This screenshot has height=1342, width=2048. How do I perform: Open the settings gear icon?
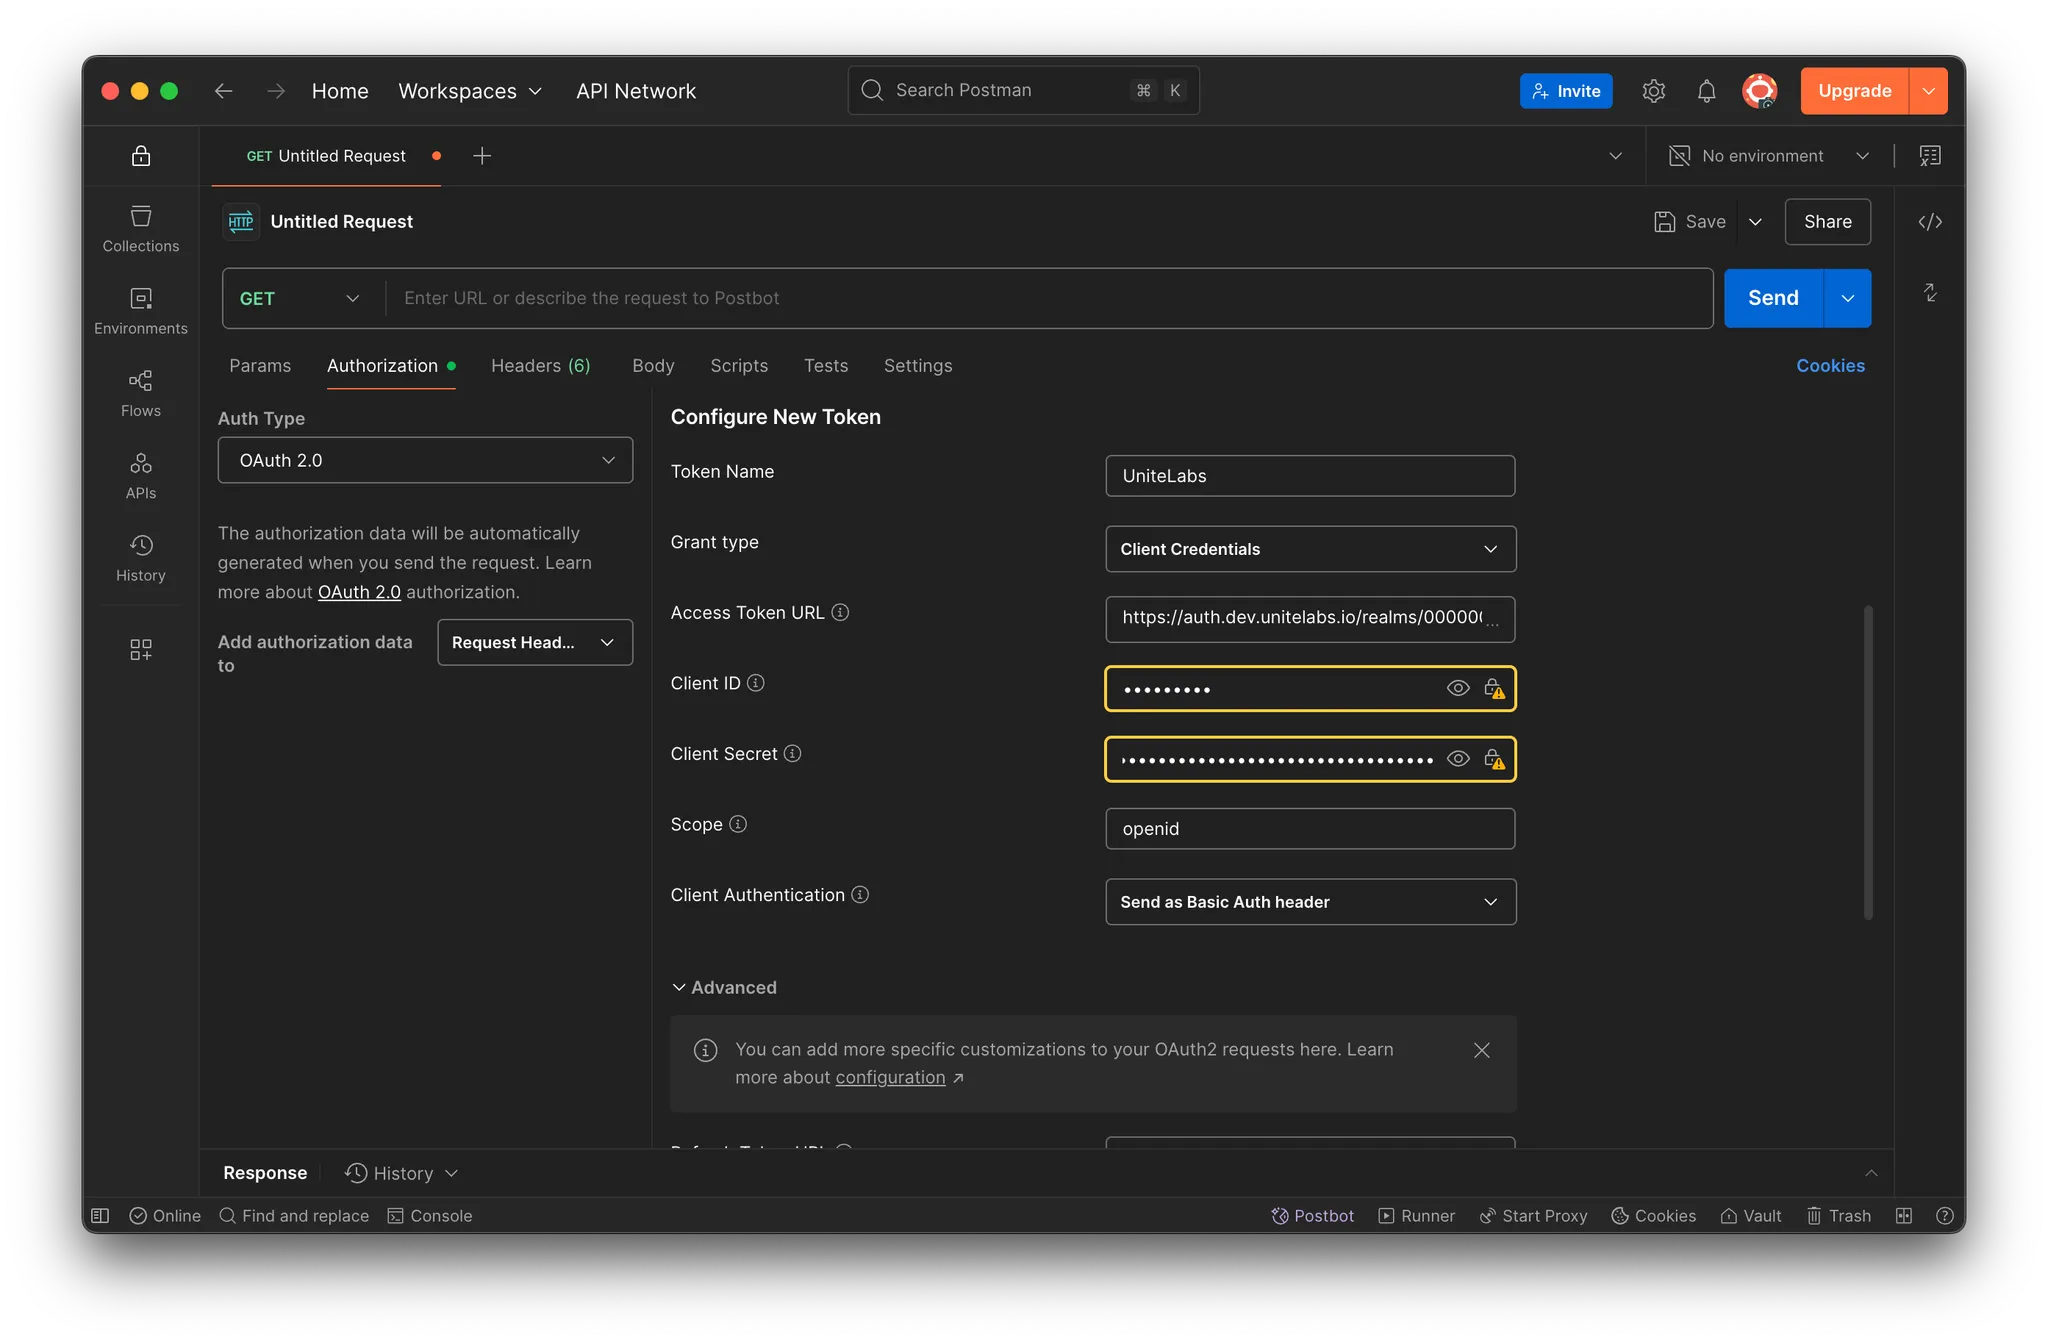tap(1653, 91)
